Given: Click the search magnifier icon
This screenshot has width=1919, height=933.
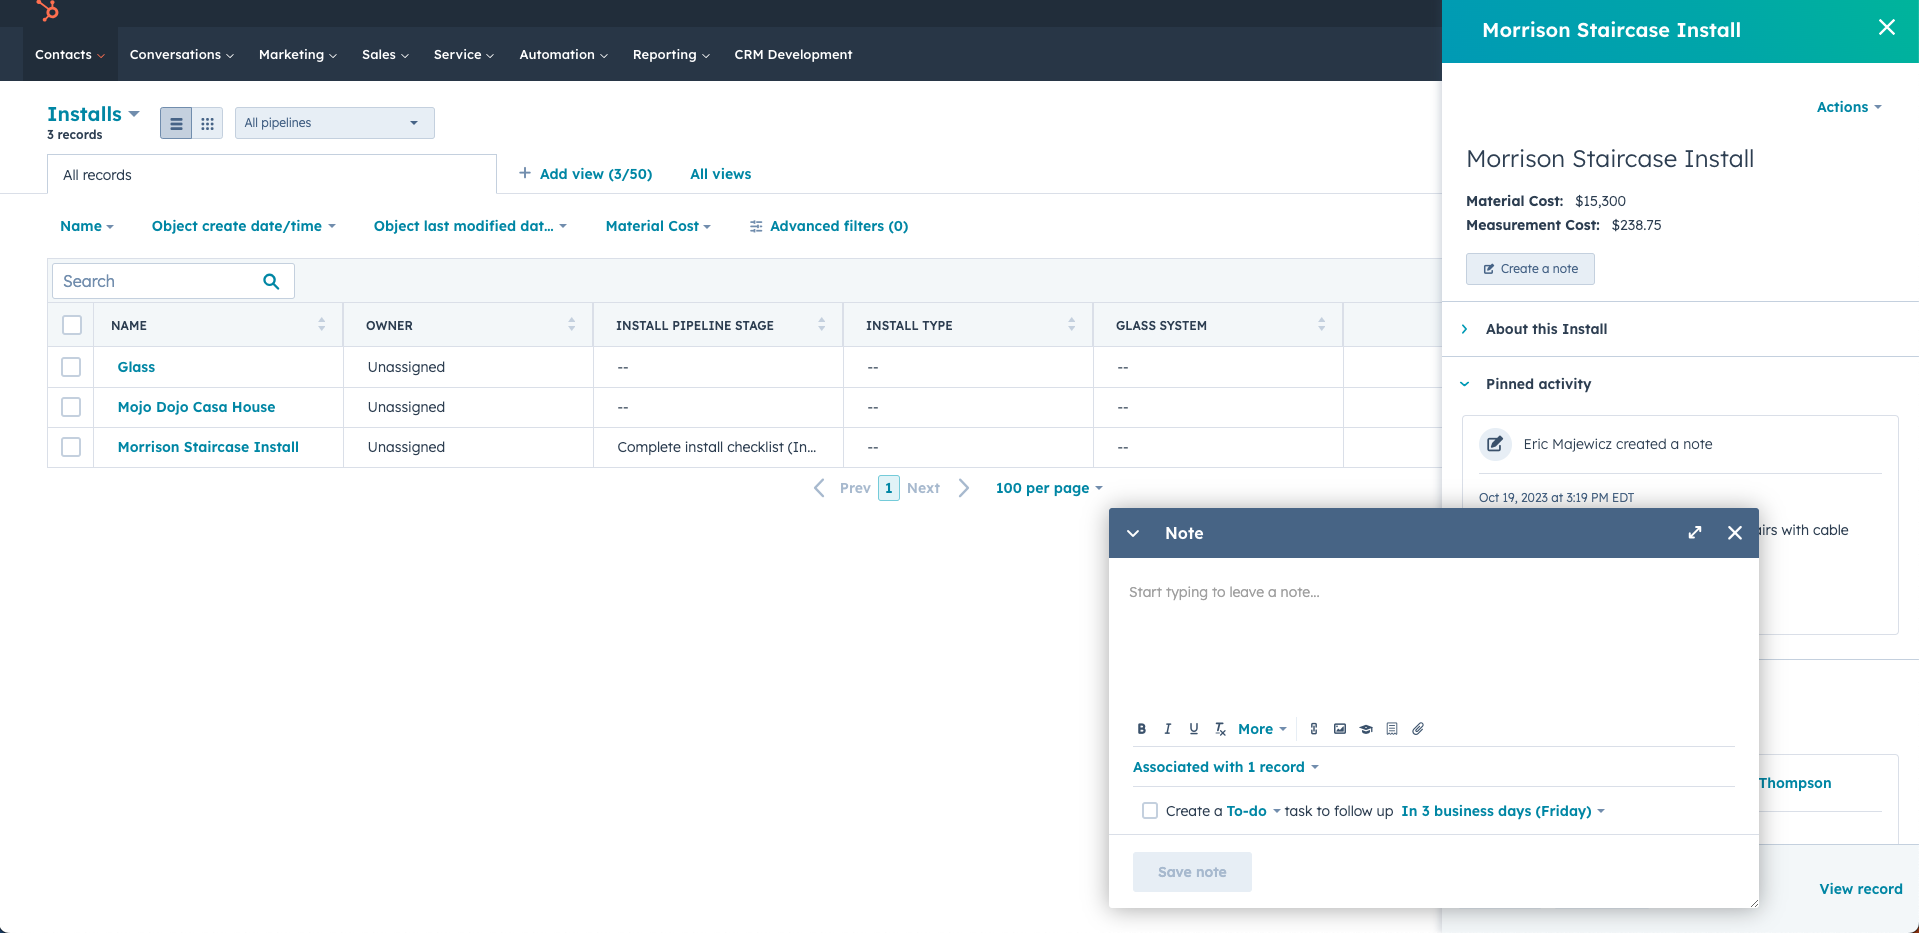Looking at the screenshot, I should click(271, 281).
